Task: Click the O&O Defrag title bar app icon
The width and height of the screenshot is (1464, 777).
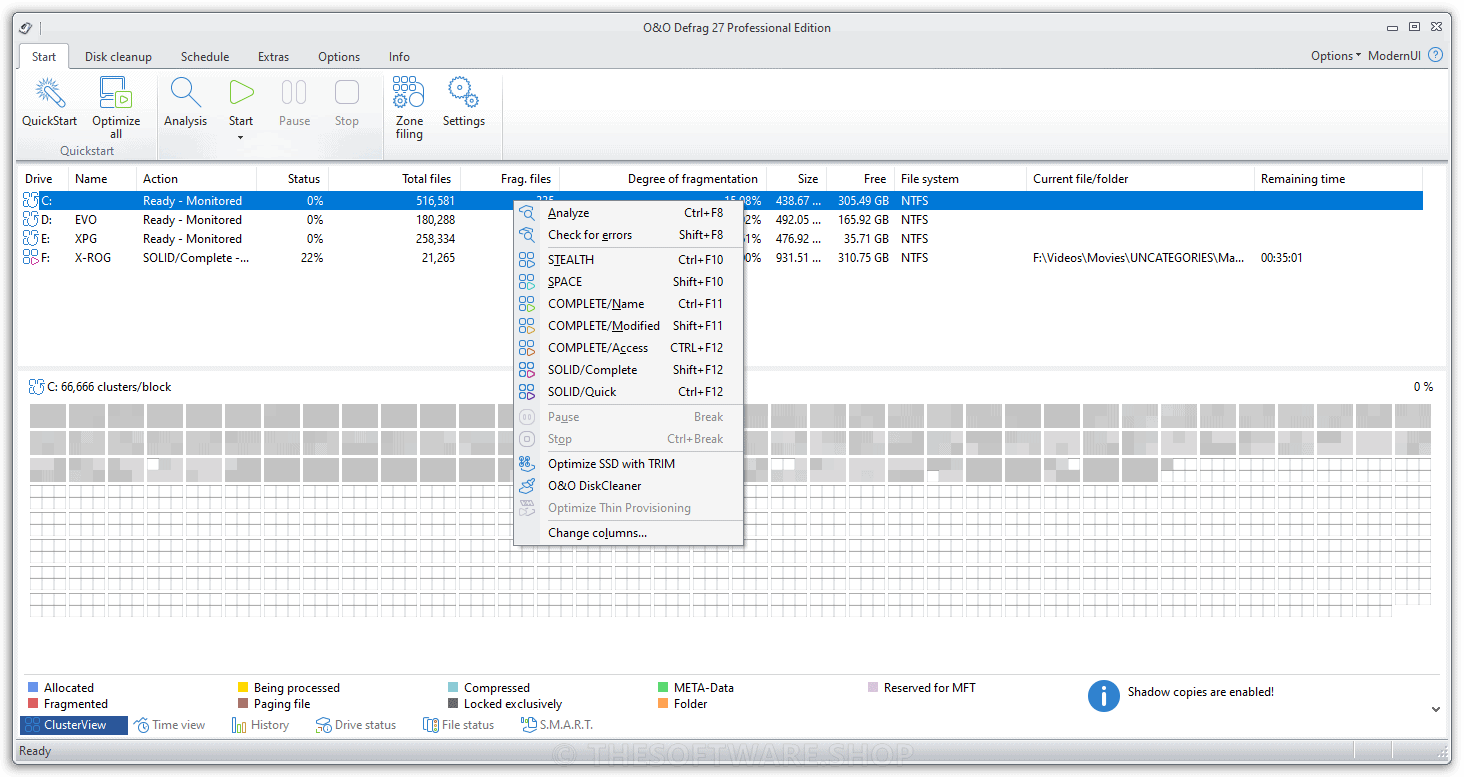Action: tap(26, 28)
